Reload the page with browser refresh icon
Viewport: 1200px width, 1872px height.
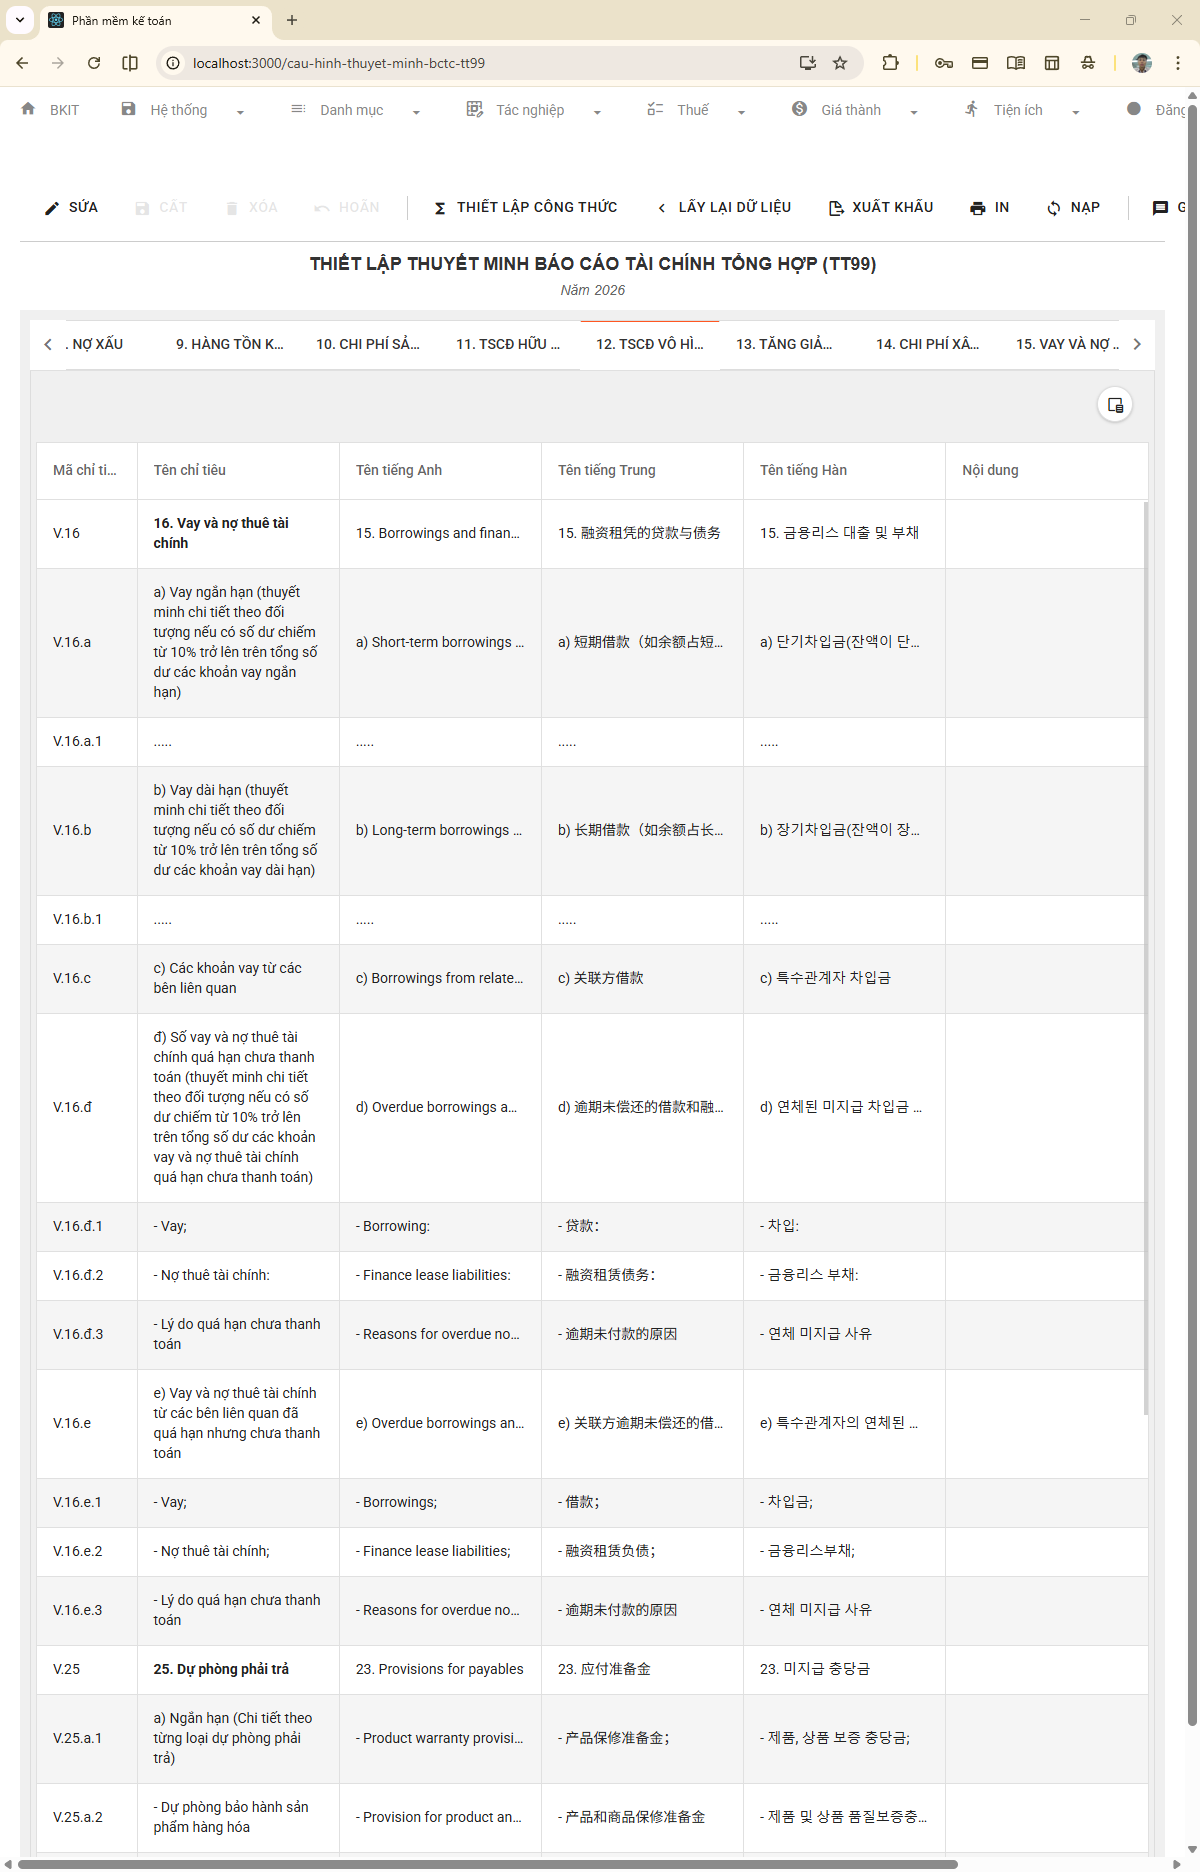pos(94,63)
